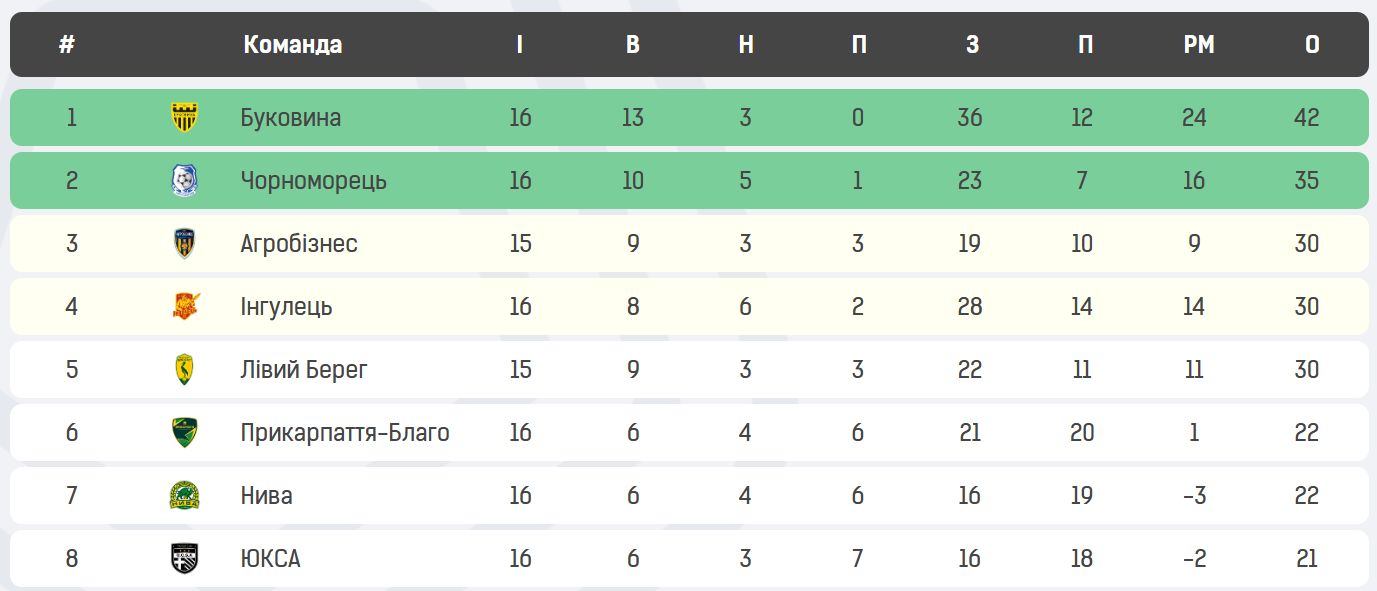This screenshot has height=591, width=1377.
Task: Open the Буковина team name link
Action: [290, 118]
